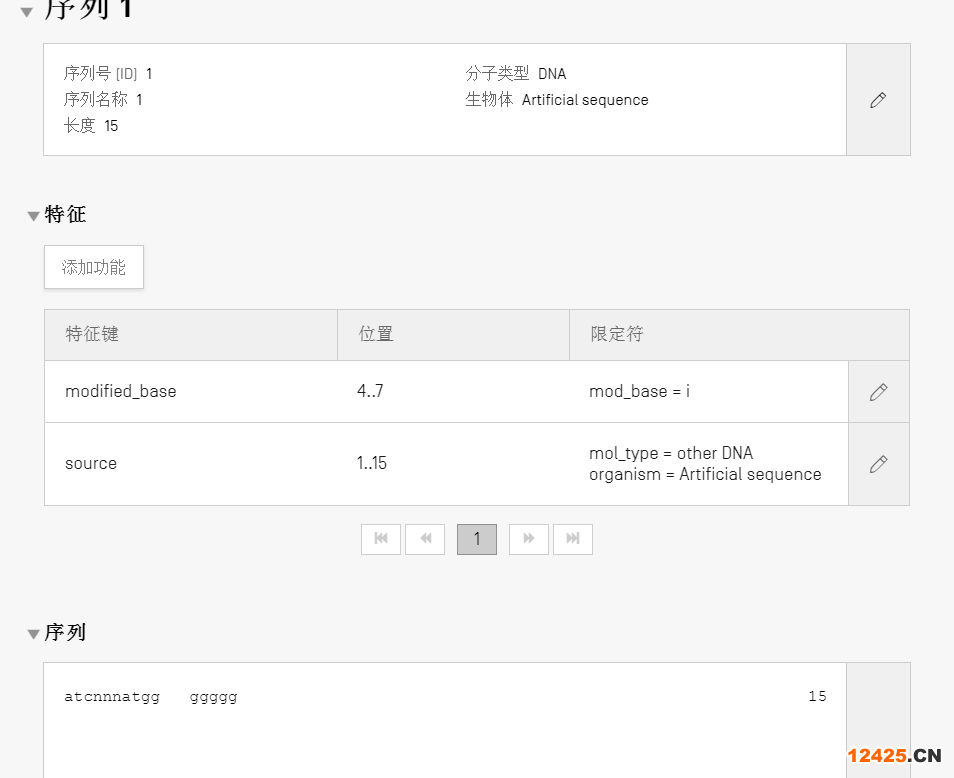Image resolution: width=954 pixels, height=778 pixels.
Task: Edit the modified_base feature with its pencil icon
Action: point(878,392)
